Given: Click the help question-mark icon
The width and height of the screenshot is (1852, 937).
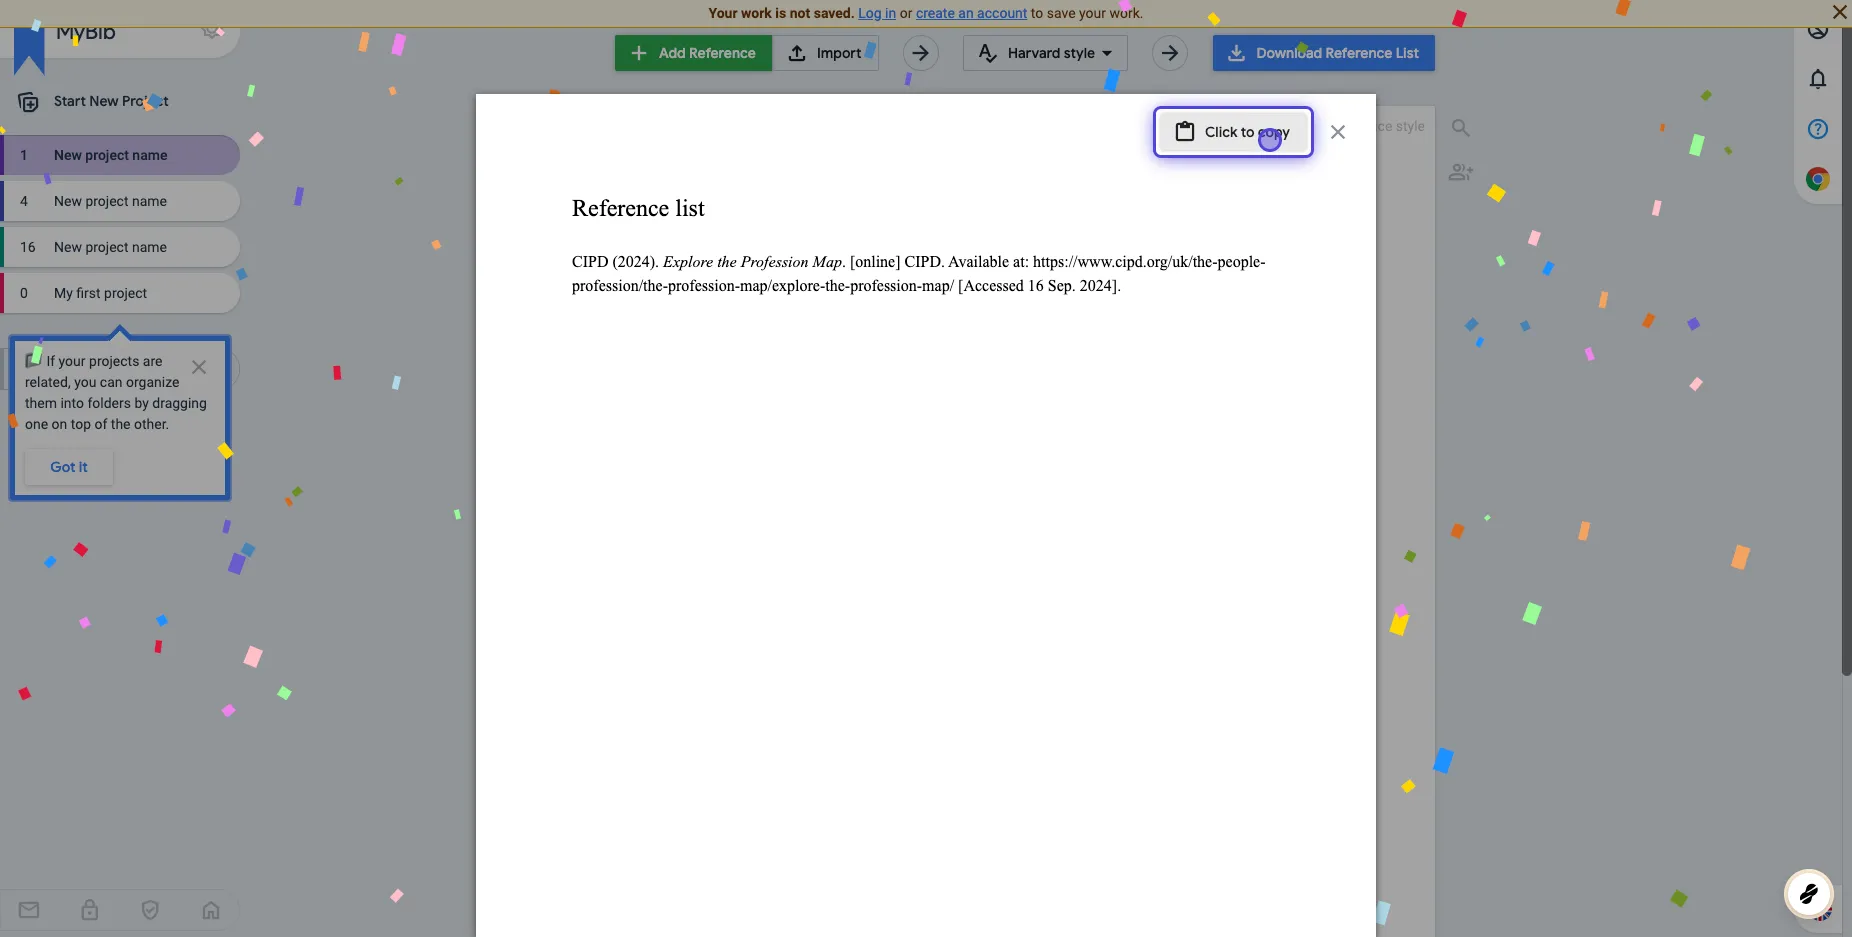Looking at the screenshot, I should (x=1818, y=128).
